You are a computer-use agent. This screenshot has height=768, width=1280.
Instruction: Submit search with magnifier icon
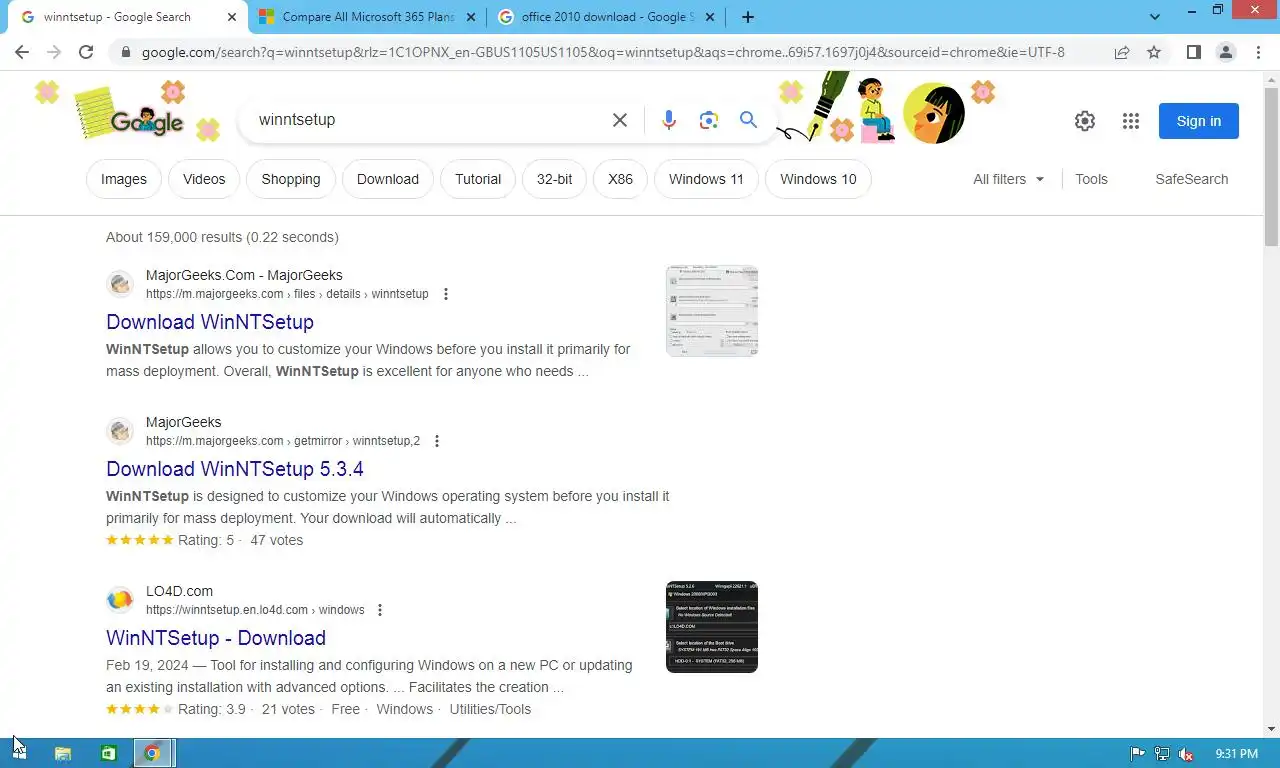click(x=748, y=120)
